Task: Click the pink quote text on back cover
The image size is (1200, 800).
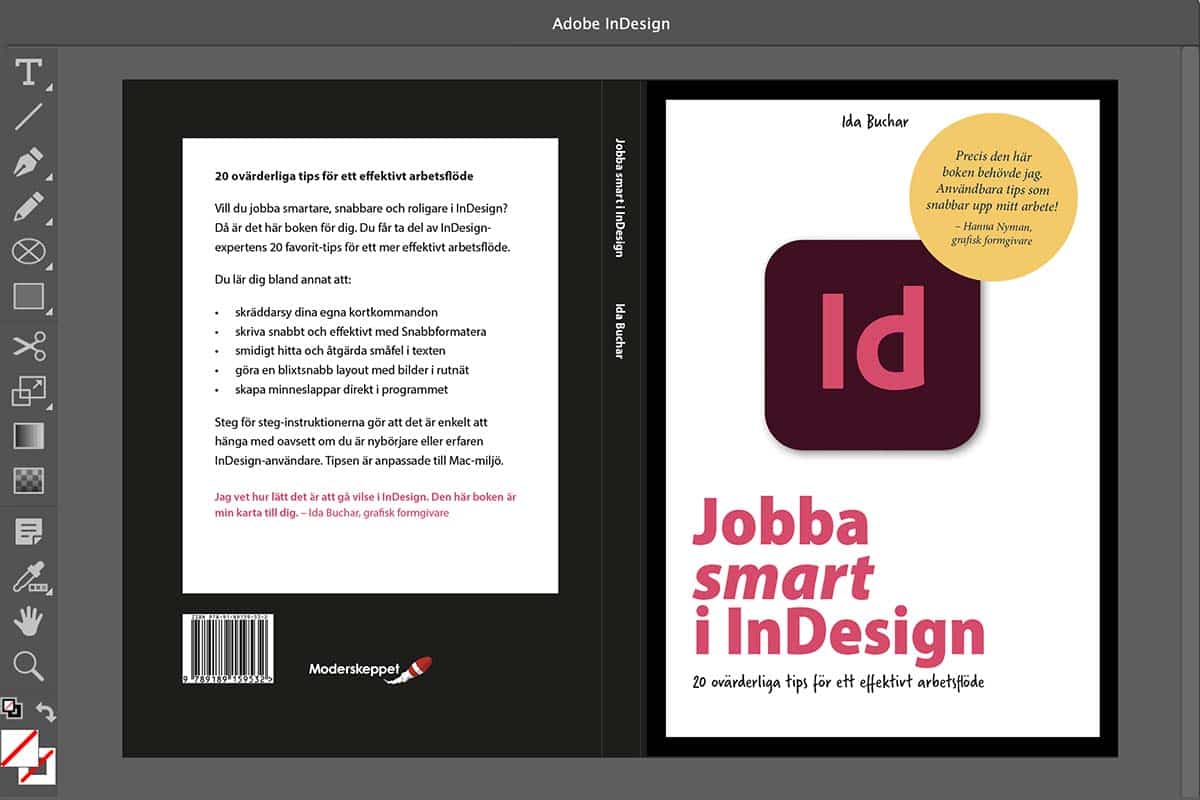Action: tap(365, 504)
